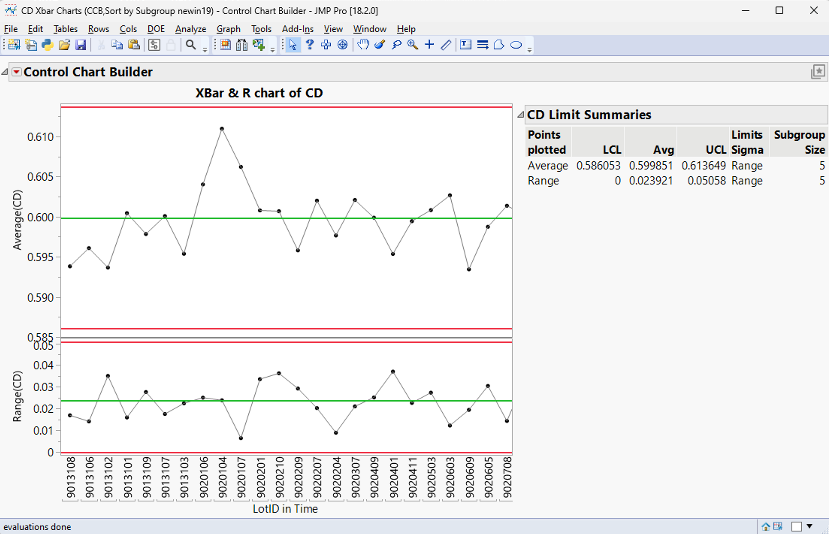The width and height of the screenshot is (829, 534).
Task: Open the Rows menu
Action: 98,29
